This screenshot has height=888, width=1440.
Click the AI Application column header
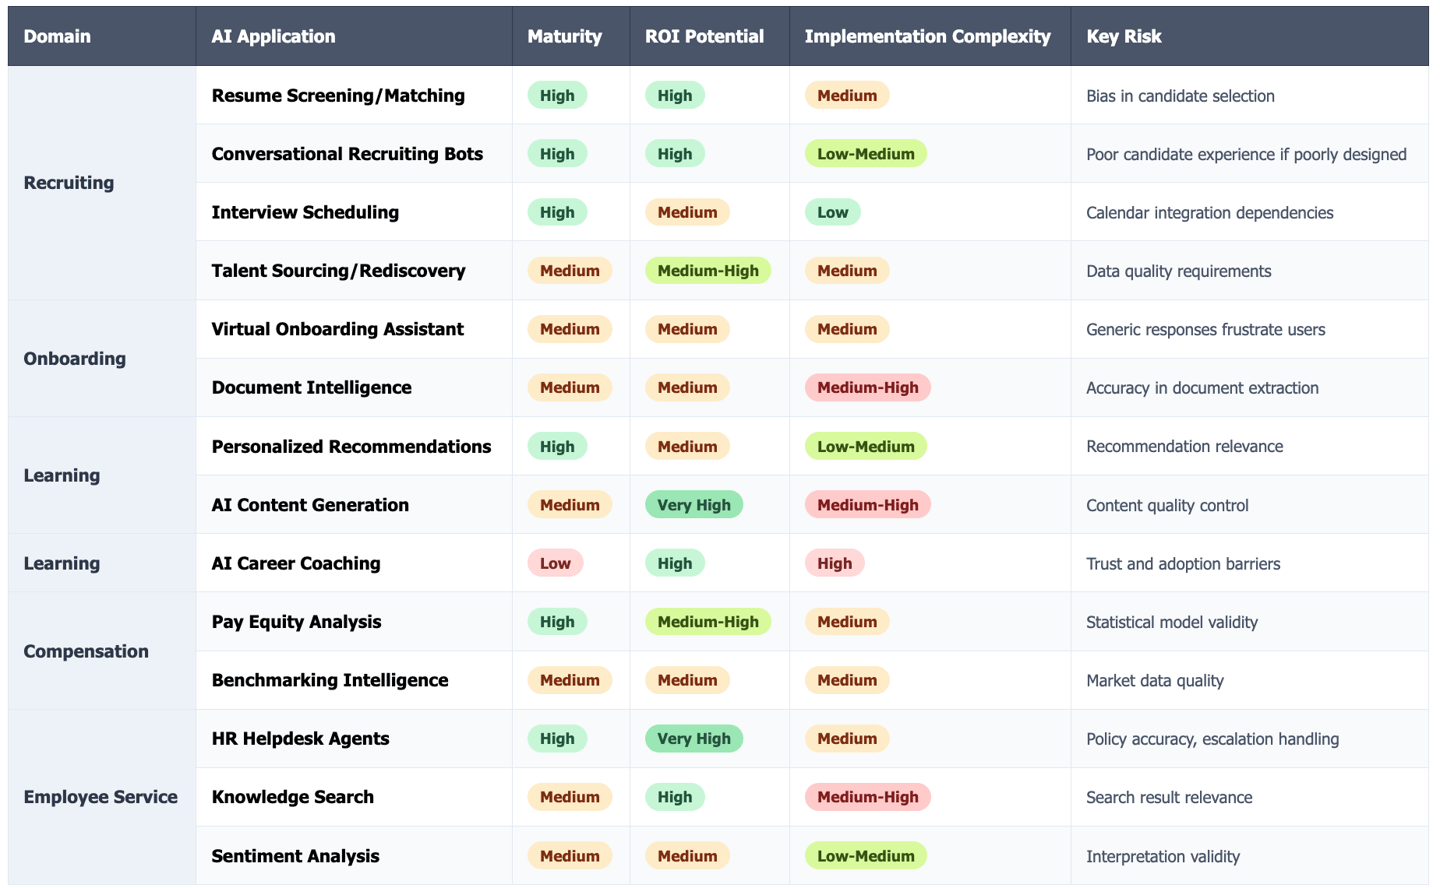coord(273,37)
